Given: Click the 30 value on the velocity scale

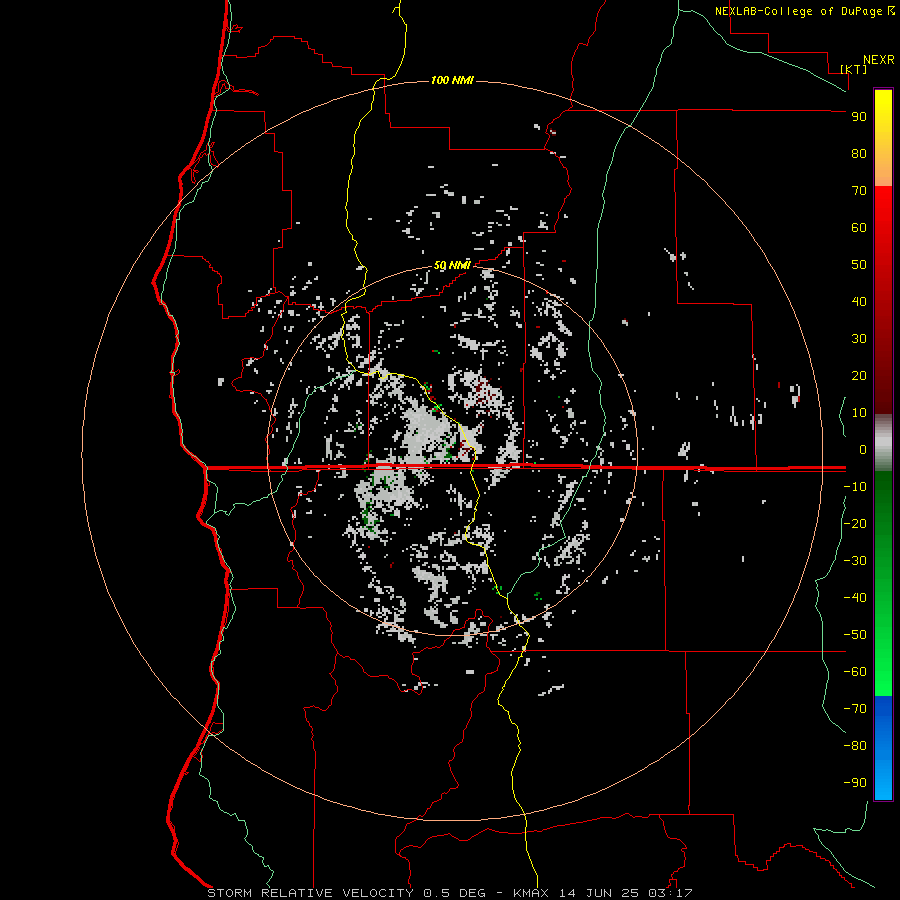Looking at the screenshot, I should 859,339.
